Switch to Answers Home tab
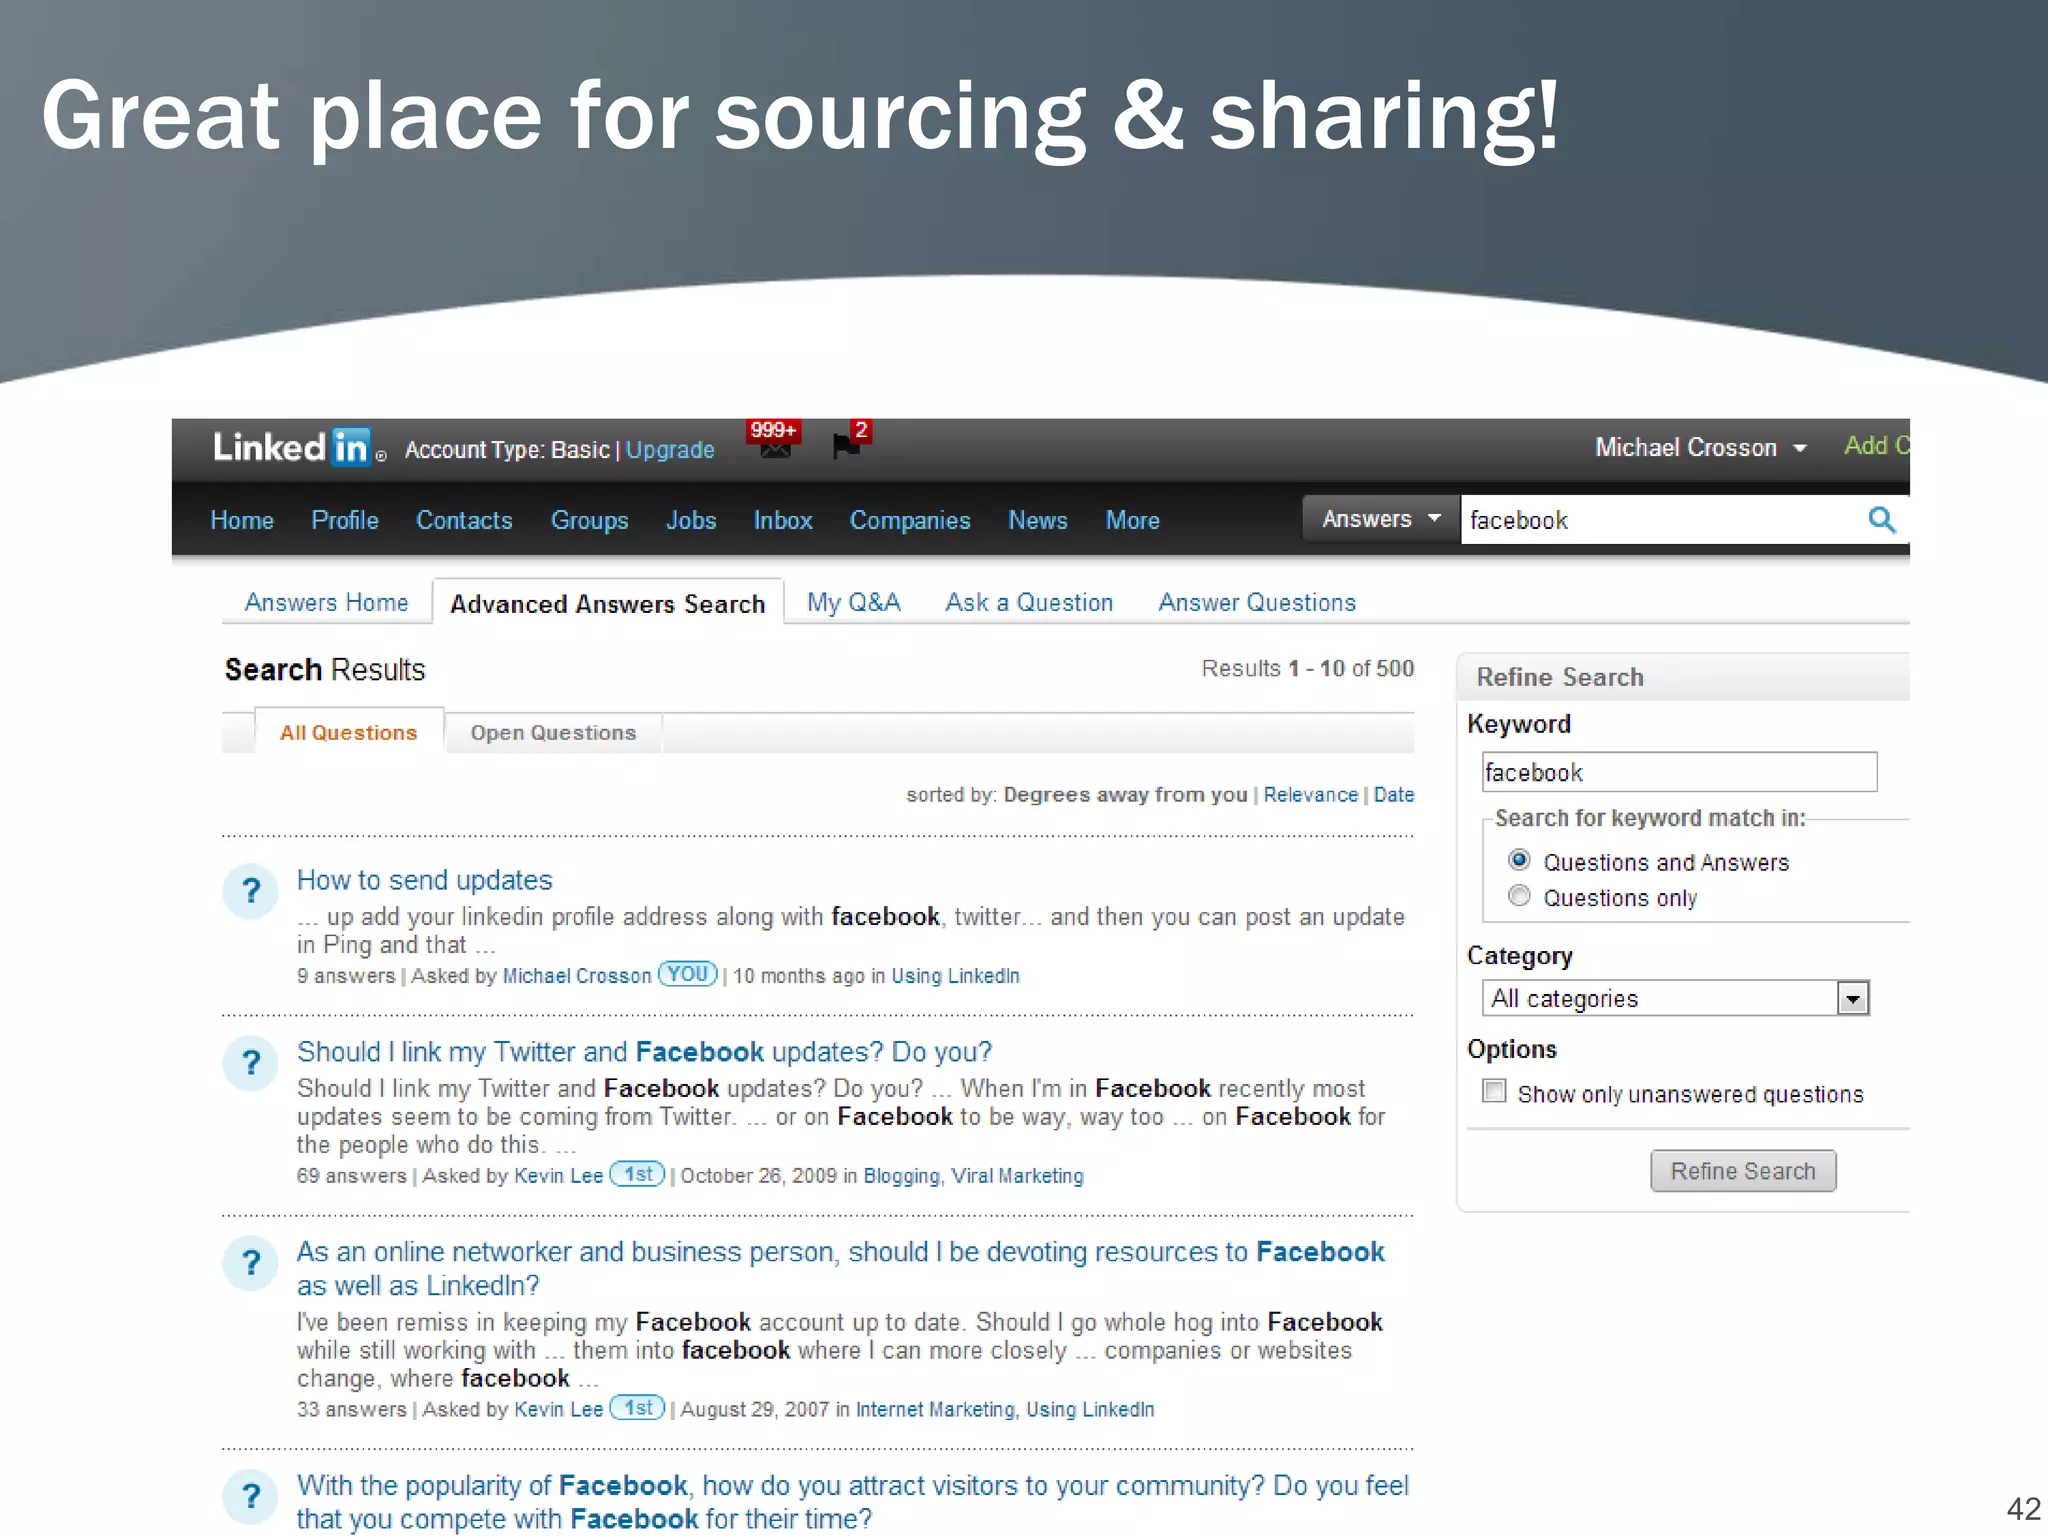Viewport: 2048px width, 1536px height. [326, 602]
